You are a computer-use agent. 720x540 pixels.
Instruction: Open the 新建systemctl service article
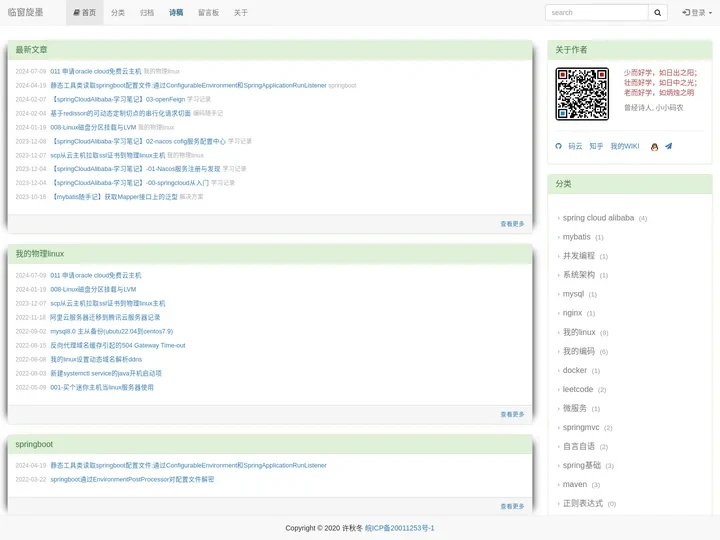pyautogui.click(x=106, y=373)
